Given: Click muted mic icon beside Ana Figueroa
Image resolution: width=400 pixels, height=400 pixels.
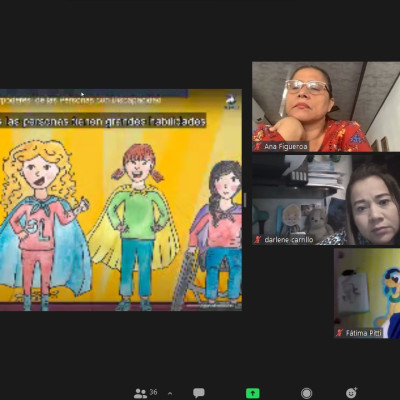Looking at the screenshot, I should 258,146.
